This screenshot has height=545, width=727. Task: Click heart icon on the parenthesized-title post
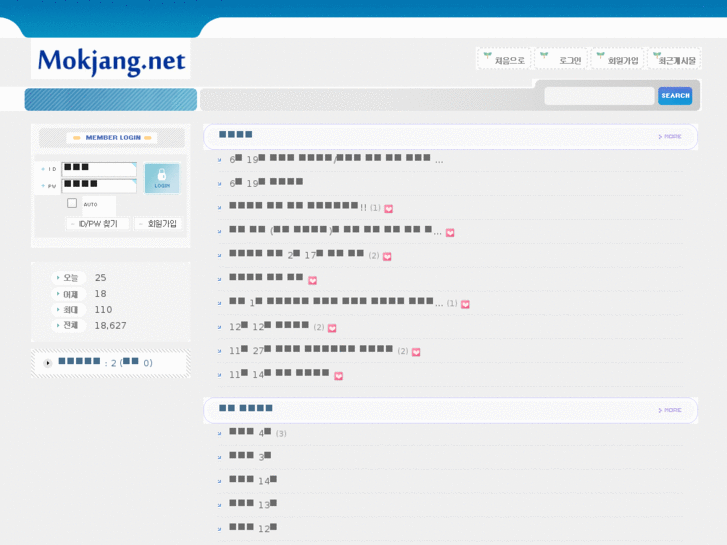[450, 233]
